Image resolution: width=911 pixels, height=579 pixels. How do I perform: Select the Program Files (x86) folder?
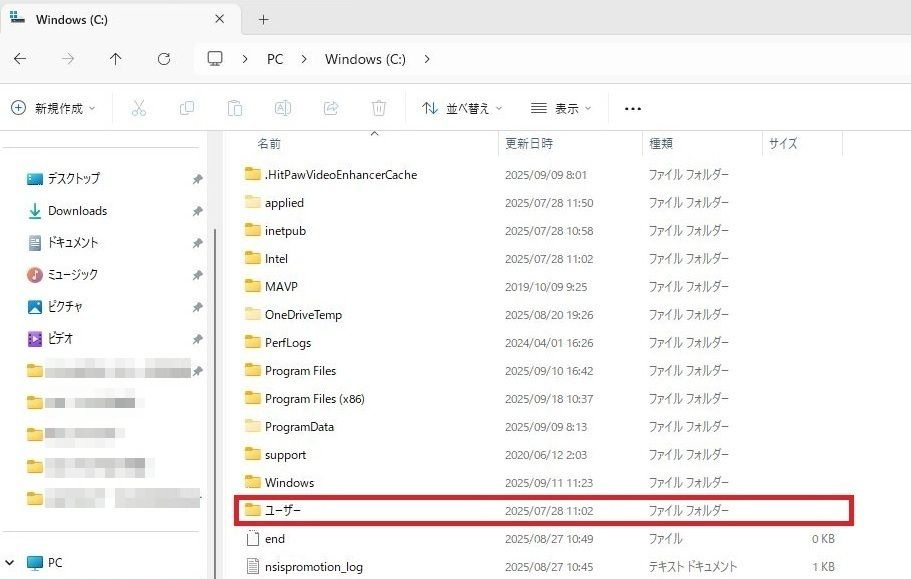coord(314,398)
